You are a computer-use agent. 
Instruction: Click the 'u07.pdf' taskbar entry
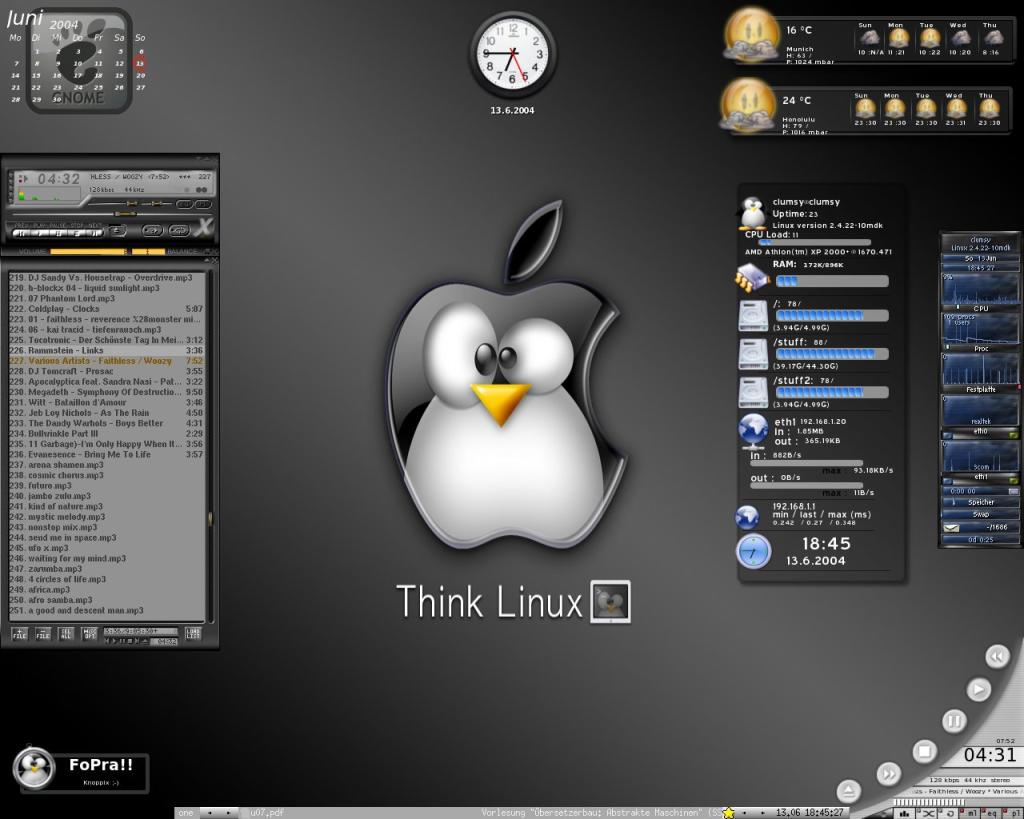[x=268, y=813]
